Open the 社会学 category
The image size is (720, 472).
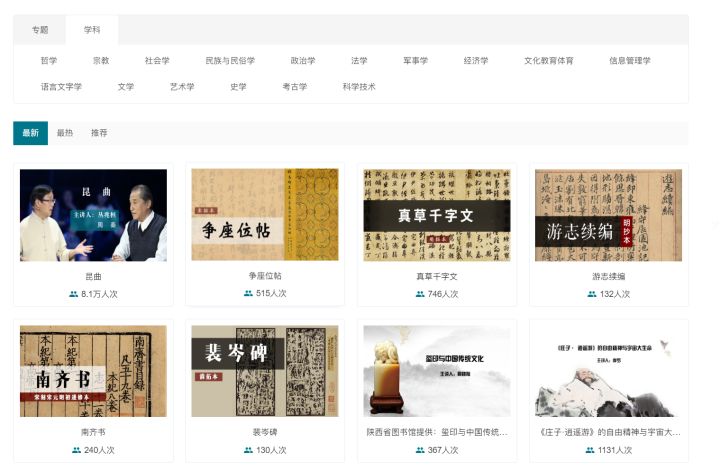[157, 61]
